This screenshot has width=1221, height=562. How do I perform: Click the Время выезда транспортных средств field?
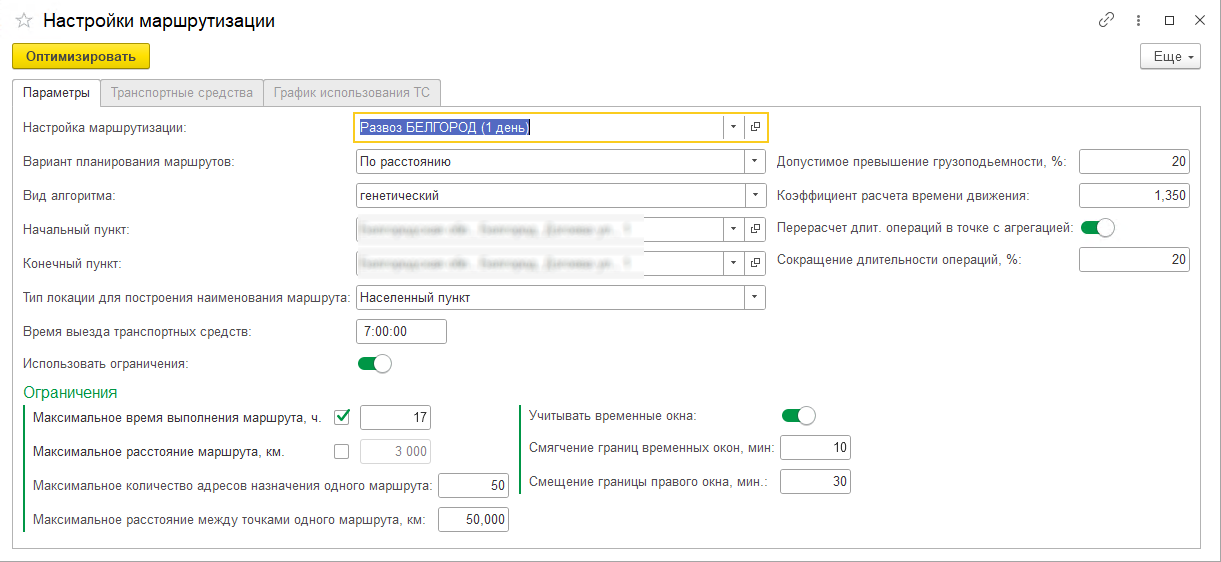point(400,331)
